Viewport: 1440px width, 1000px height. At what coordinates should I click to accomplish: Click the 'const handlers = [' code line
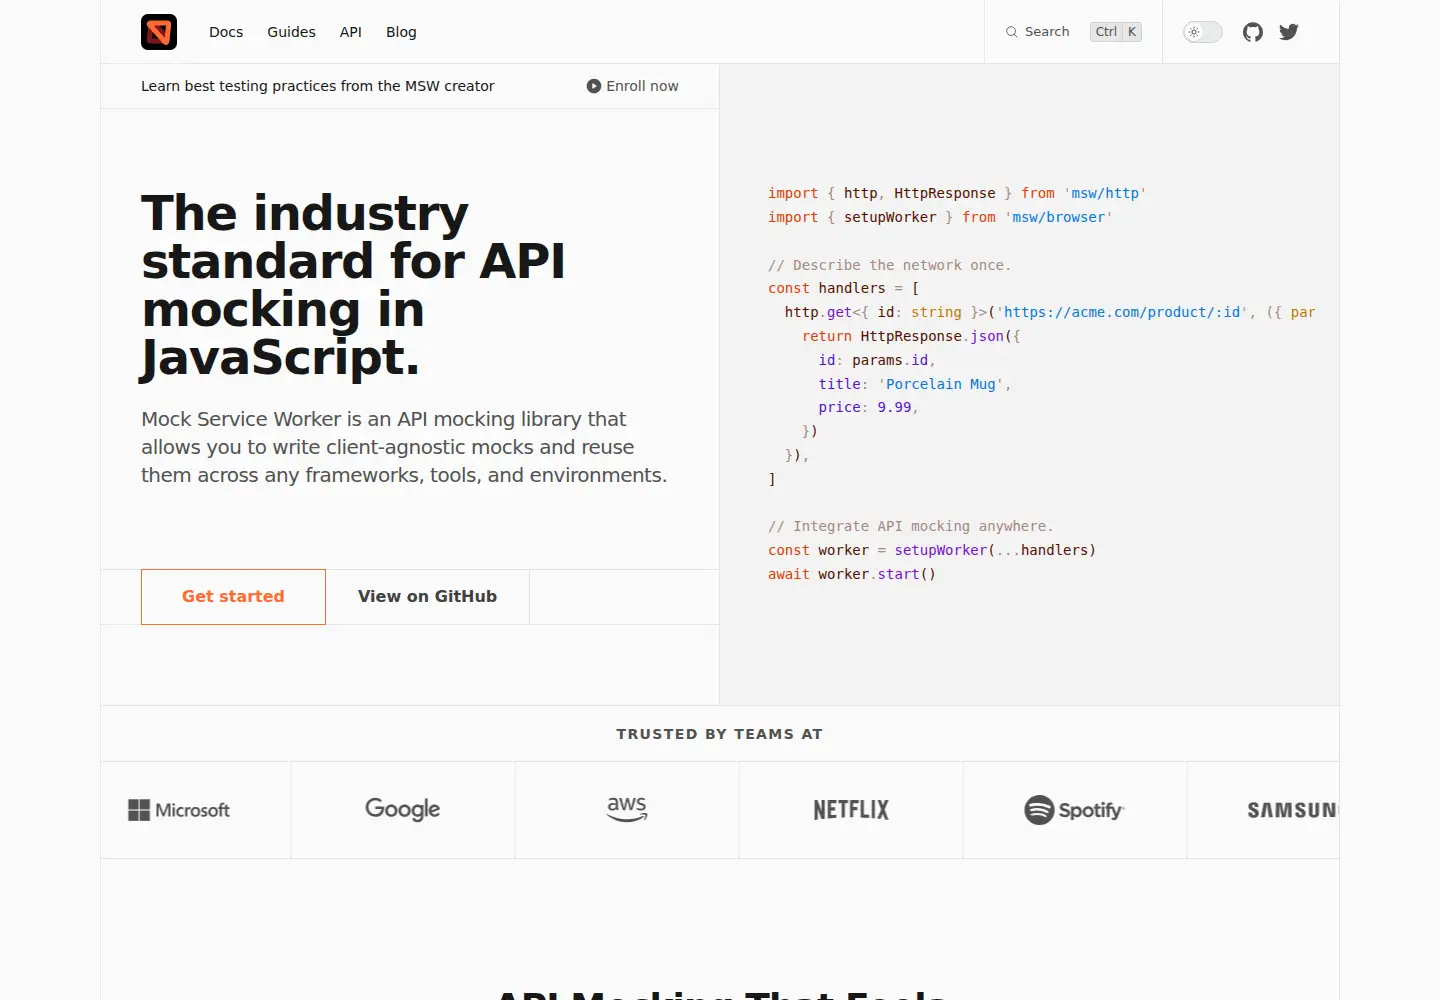click(x=844, y=288)
